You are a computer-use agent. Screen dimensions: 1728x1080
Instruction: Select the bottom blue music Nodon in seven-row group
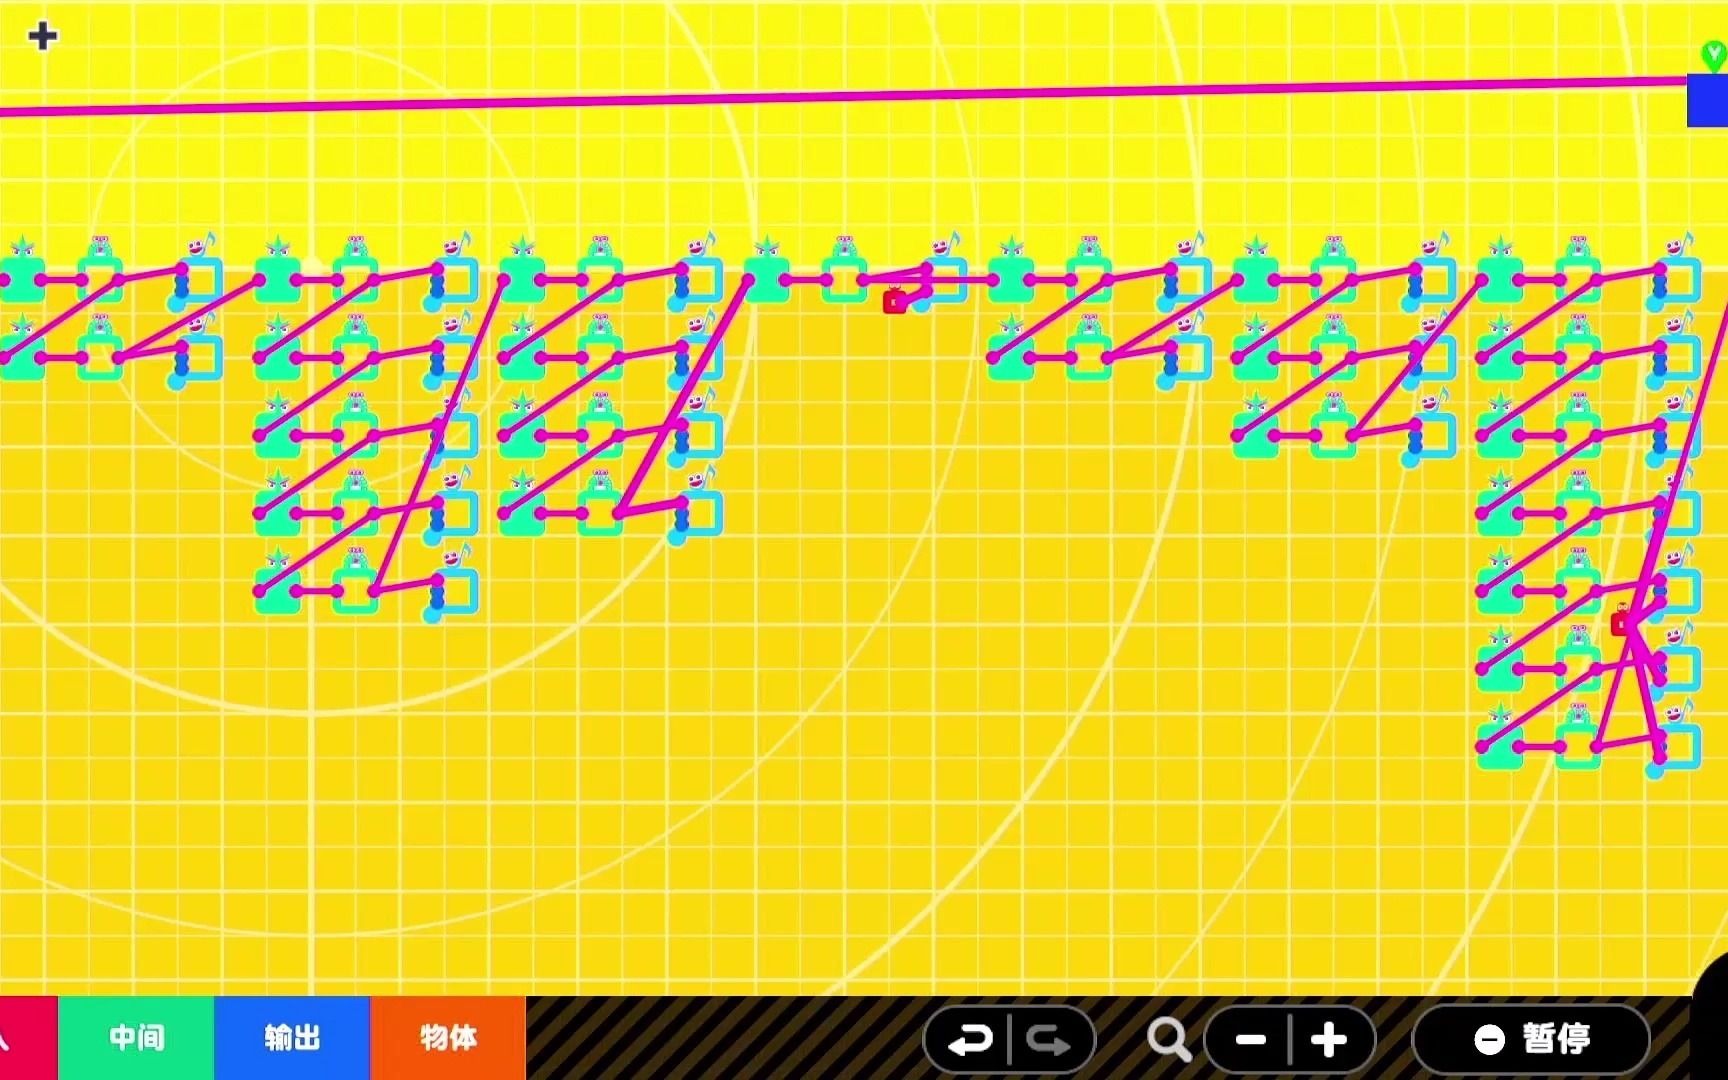pyautogui.click(x=1676, y=742)
